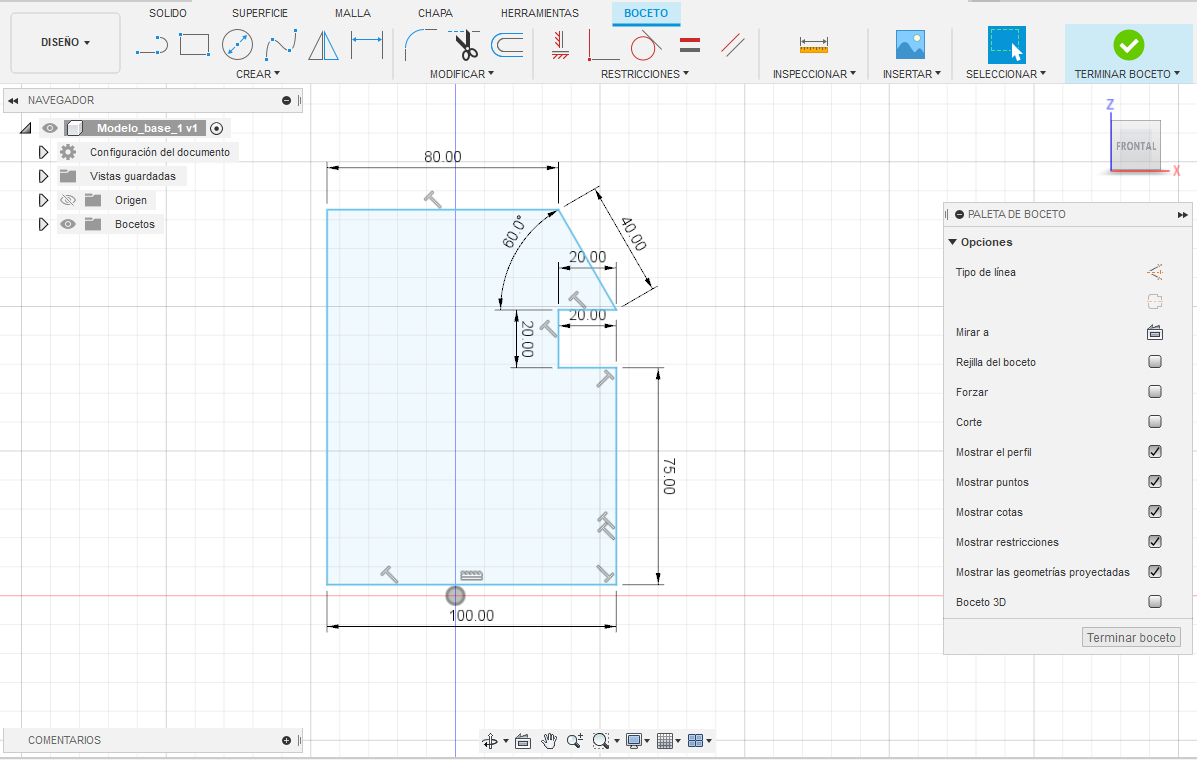
Task: Select the BOCETO tab
Action: pyautogui.click(x=646, y=13)
